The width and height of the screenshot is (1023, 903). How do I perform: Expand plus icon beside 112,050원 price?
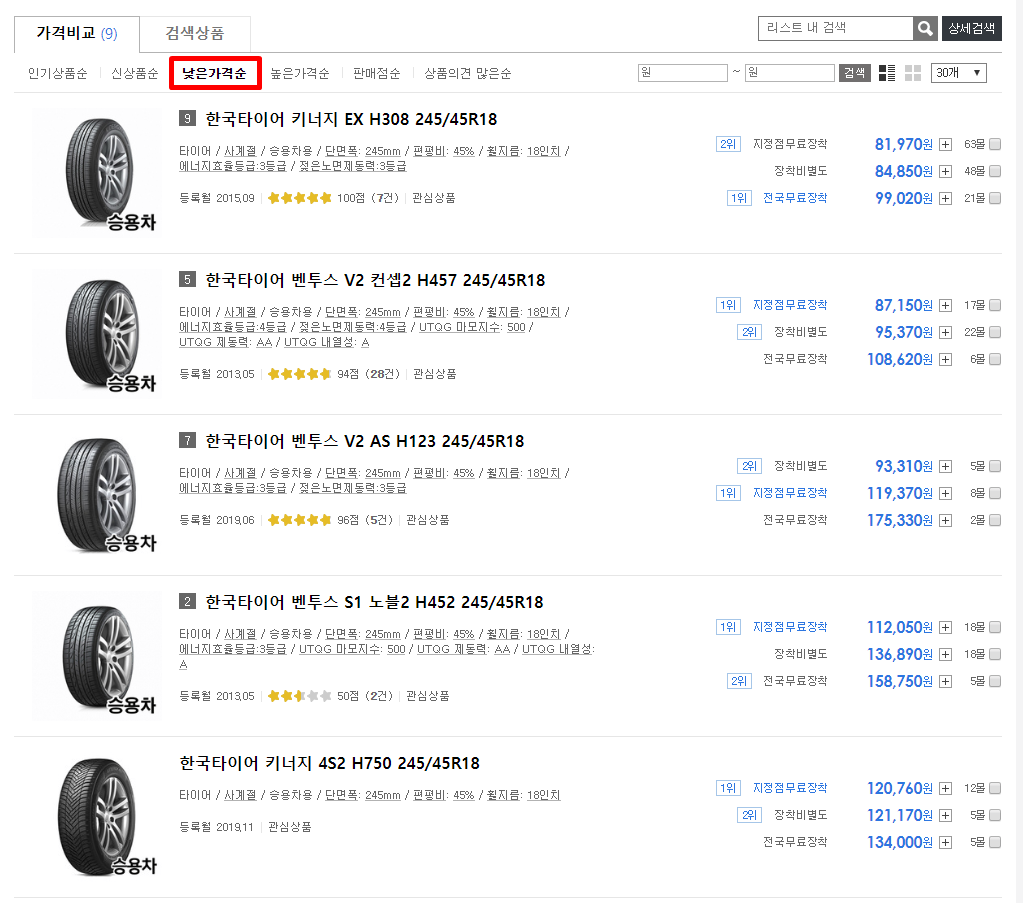tap(945, 628)
